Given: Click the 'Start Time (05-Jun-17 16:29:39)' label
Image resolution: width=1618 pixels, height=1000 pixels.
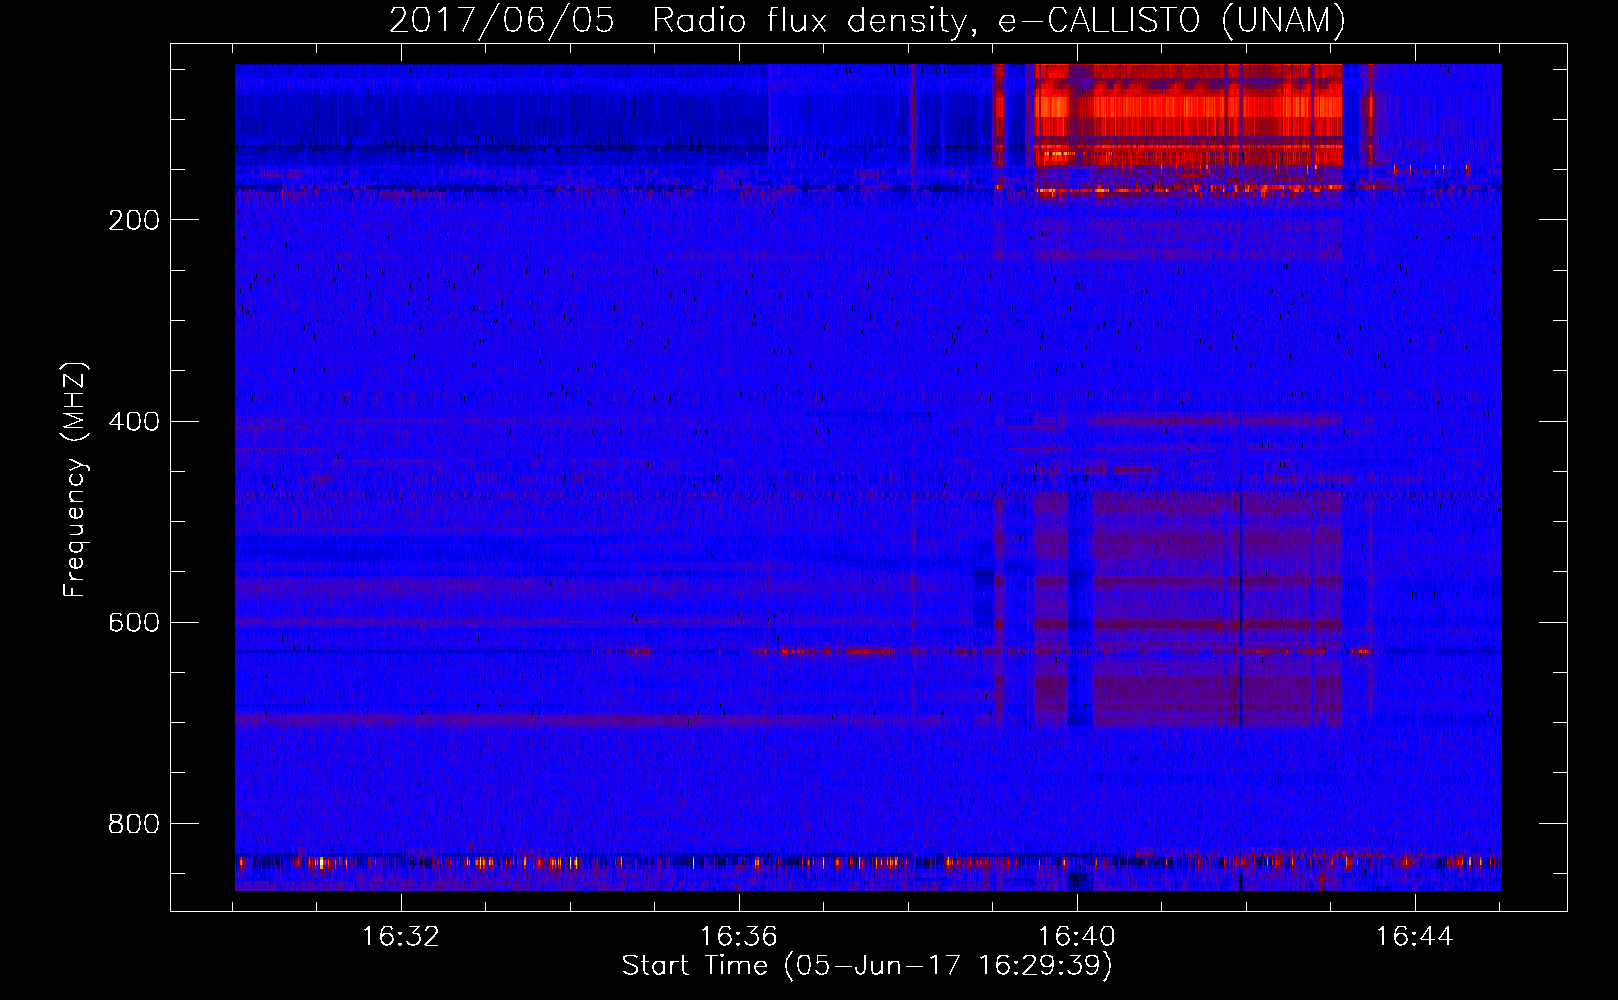Looking at the screenshot, I should click(x=867, y=966).
